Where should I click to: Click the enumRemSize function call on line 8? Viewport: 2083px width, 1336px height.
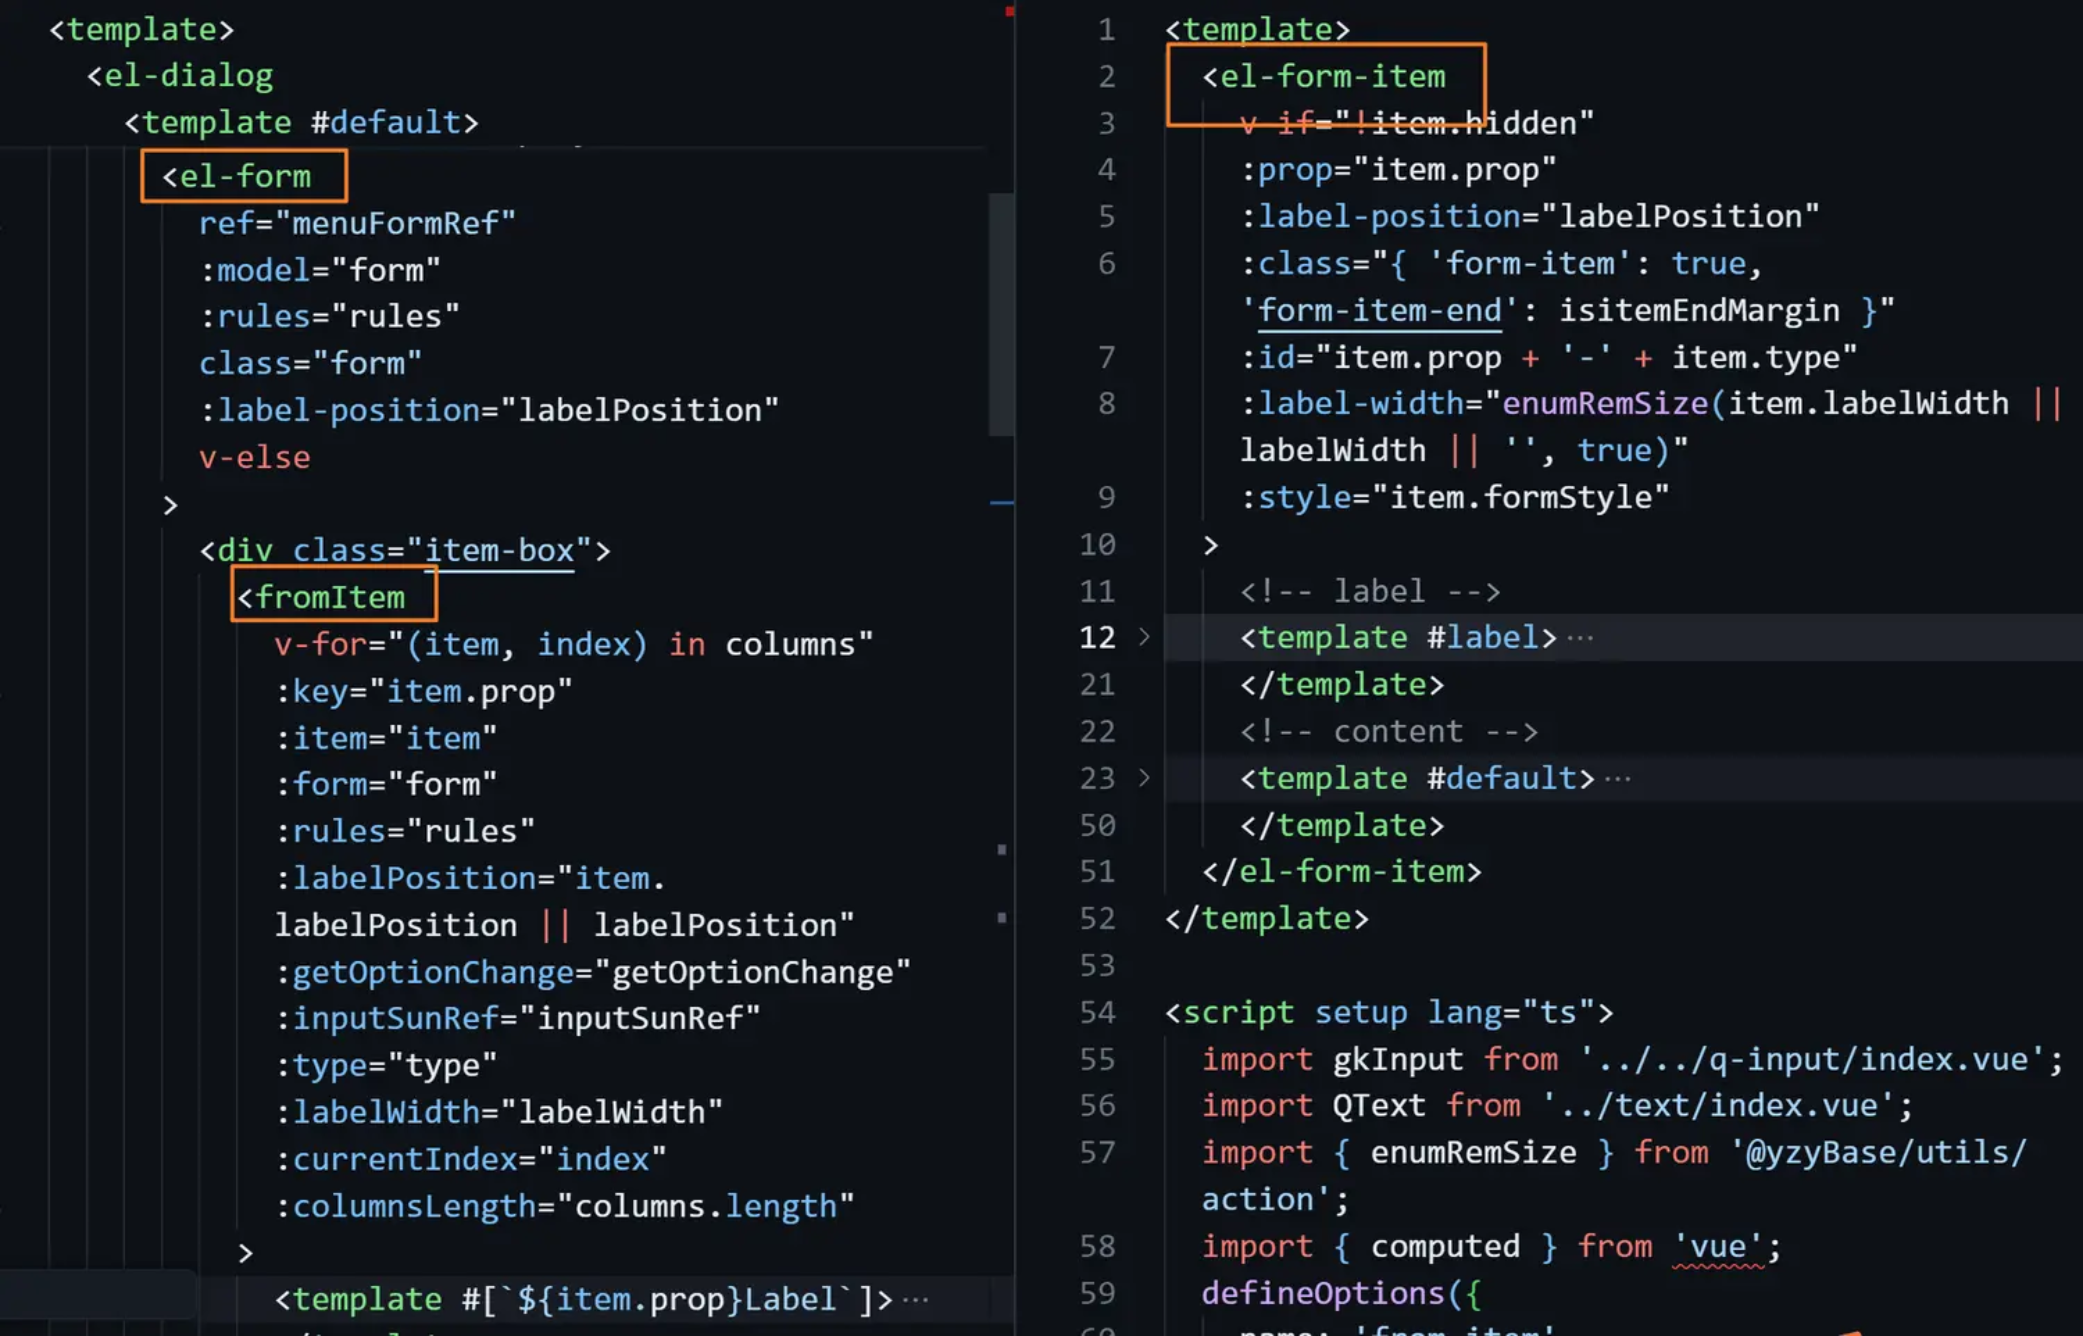pyautogui.click(x=1605, y=403)
